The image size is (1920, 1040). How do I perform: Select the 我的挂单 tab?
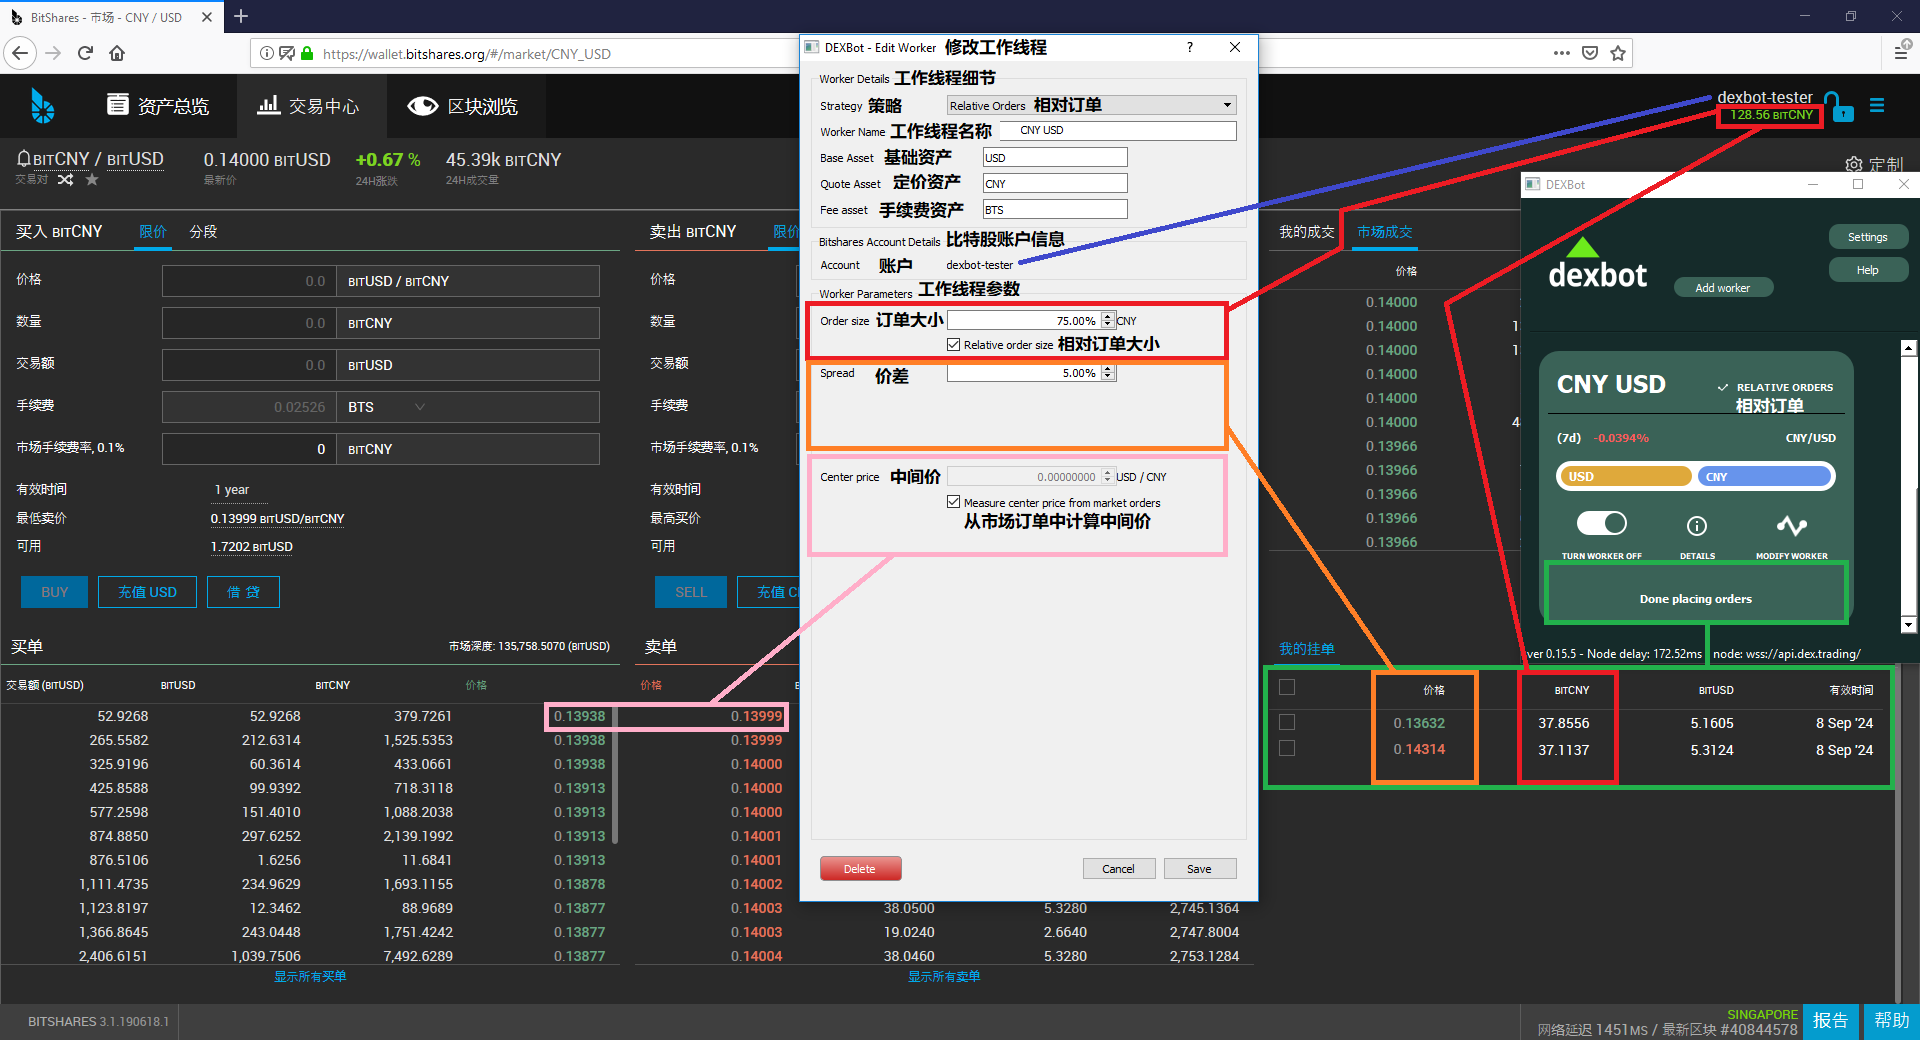click(x=1307, y=649)
